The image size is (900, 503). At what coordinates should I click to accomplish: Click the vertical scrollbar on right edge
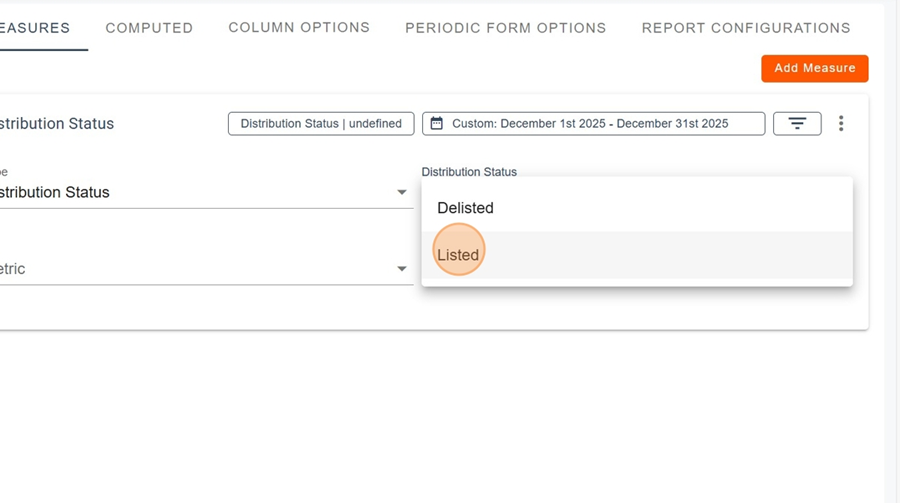pos(892,250)
